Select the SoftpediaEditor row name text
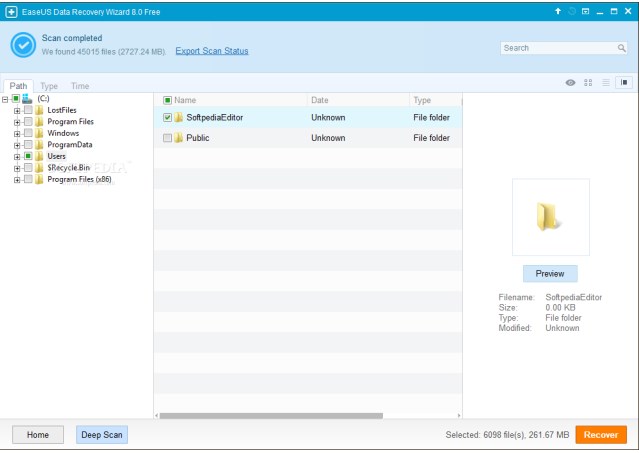Screen dimensions: 639x453 [215, 117]
